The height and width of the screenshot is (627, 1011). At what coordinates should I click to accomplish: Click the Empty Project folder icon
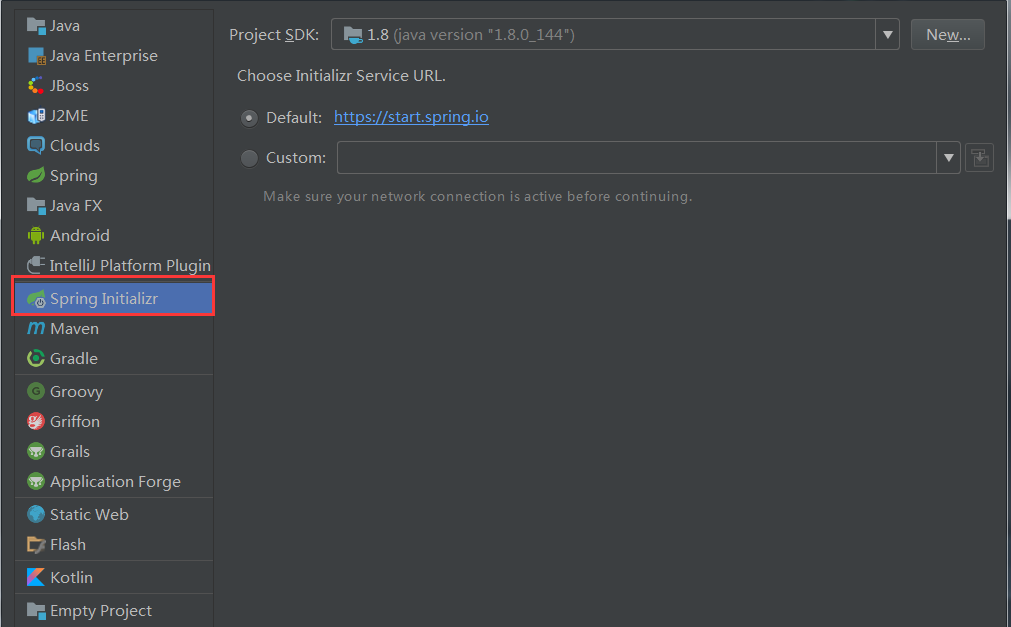[x=36, y=610]
